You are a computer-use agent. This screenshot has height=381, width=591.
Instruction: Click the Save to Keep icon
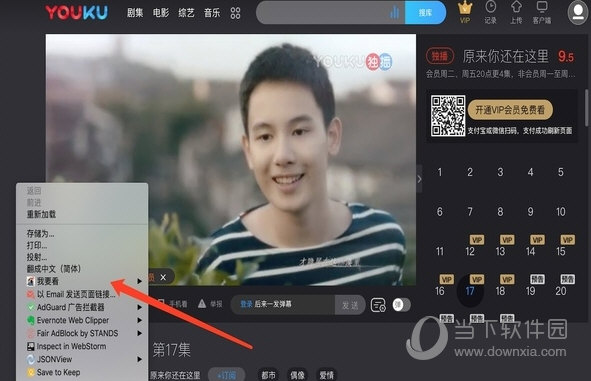(x=31, y=372)
